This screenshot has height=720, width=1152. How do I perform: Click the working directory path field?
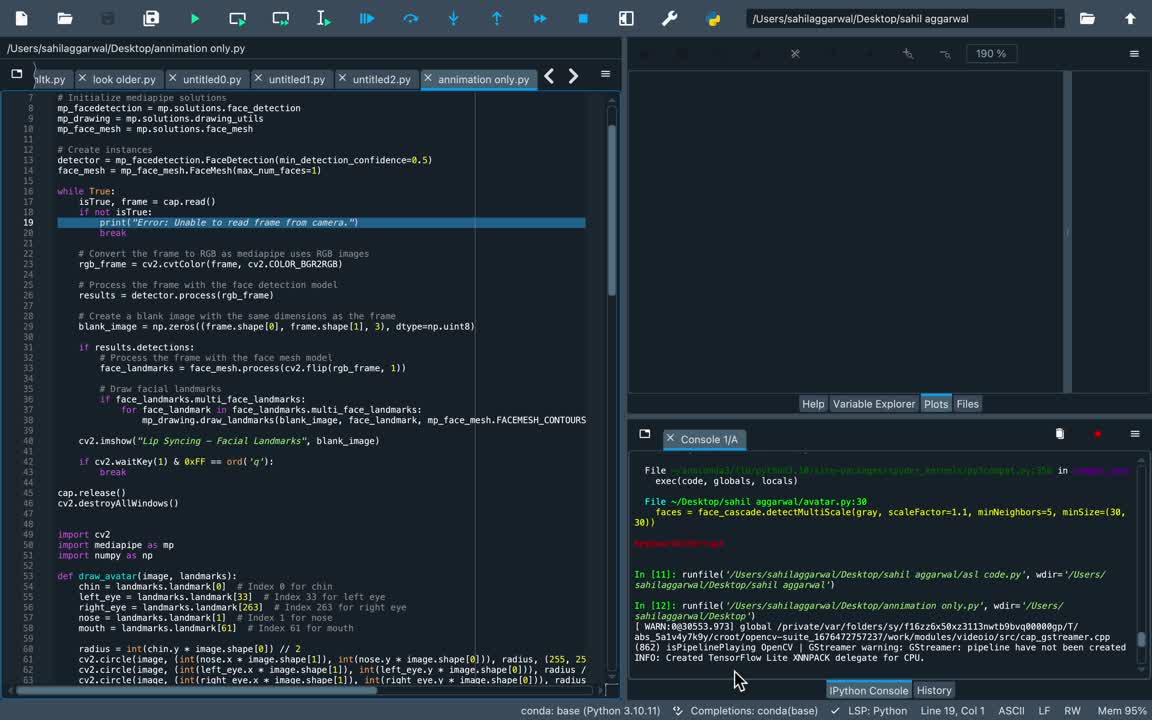900,19
